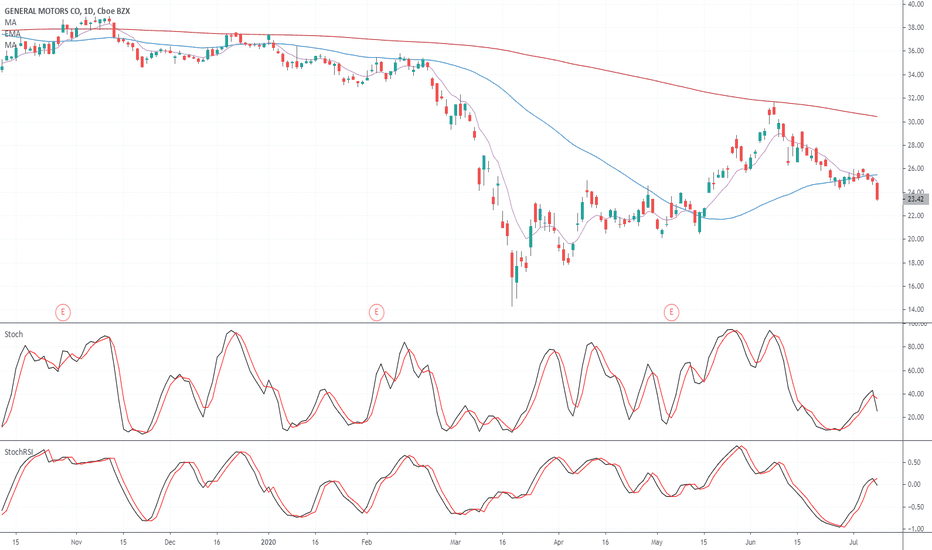Click the 22.00 price axis label

pyautogui.click(x=916, y=216)
